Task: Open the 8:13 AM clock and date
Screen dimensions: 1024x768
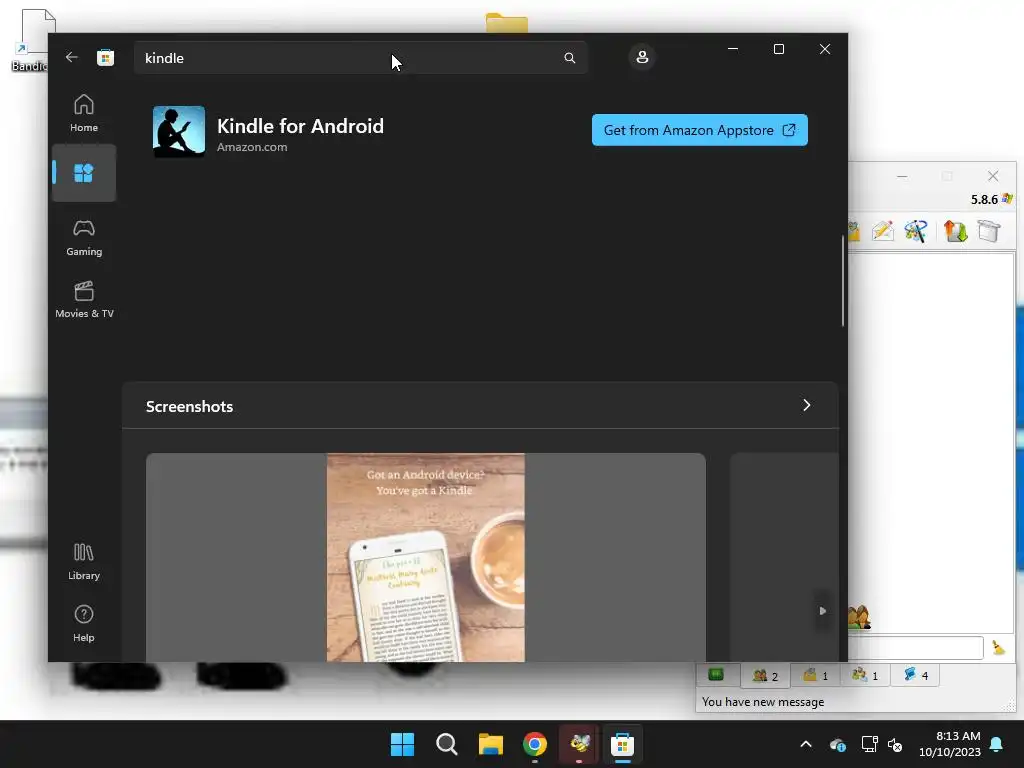Action: pos(950,744)
